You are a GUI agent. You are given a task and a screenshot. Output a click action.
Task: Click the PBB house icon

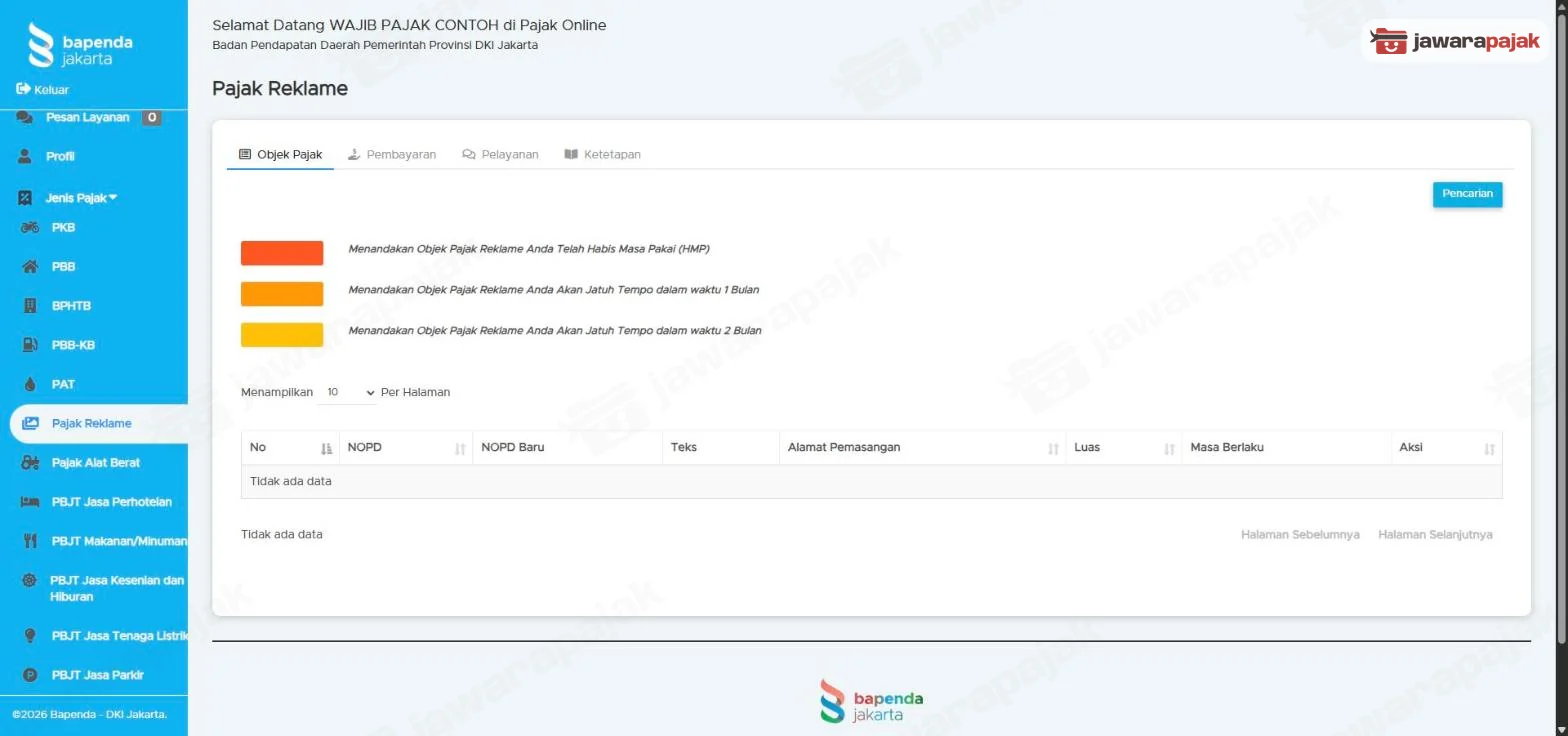click(x=30, y=266)
